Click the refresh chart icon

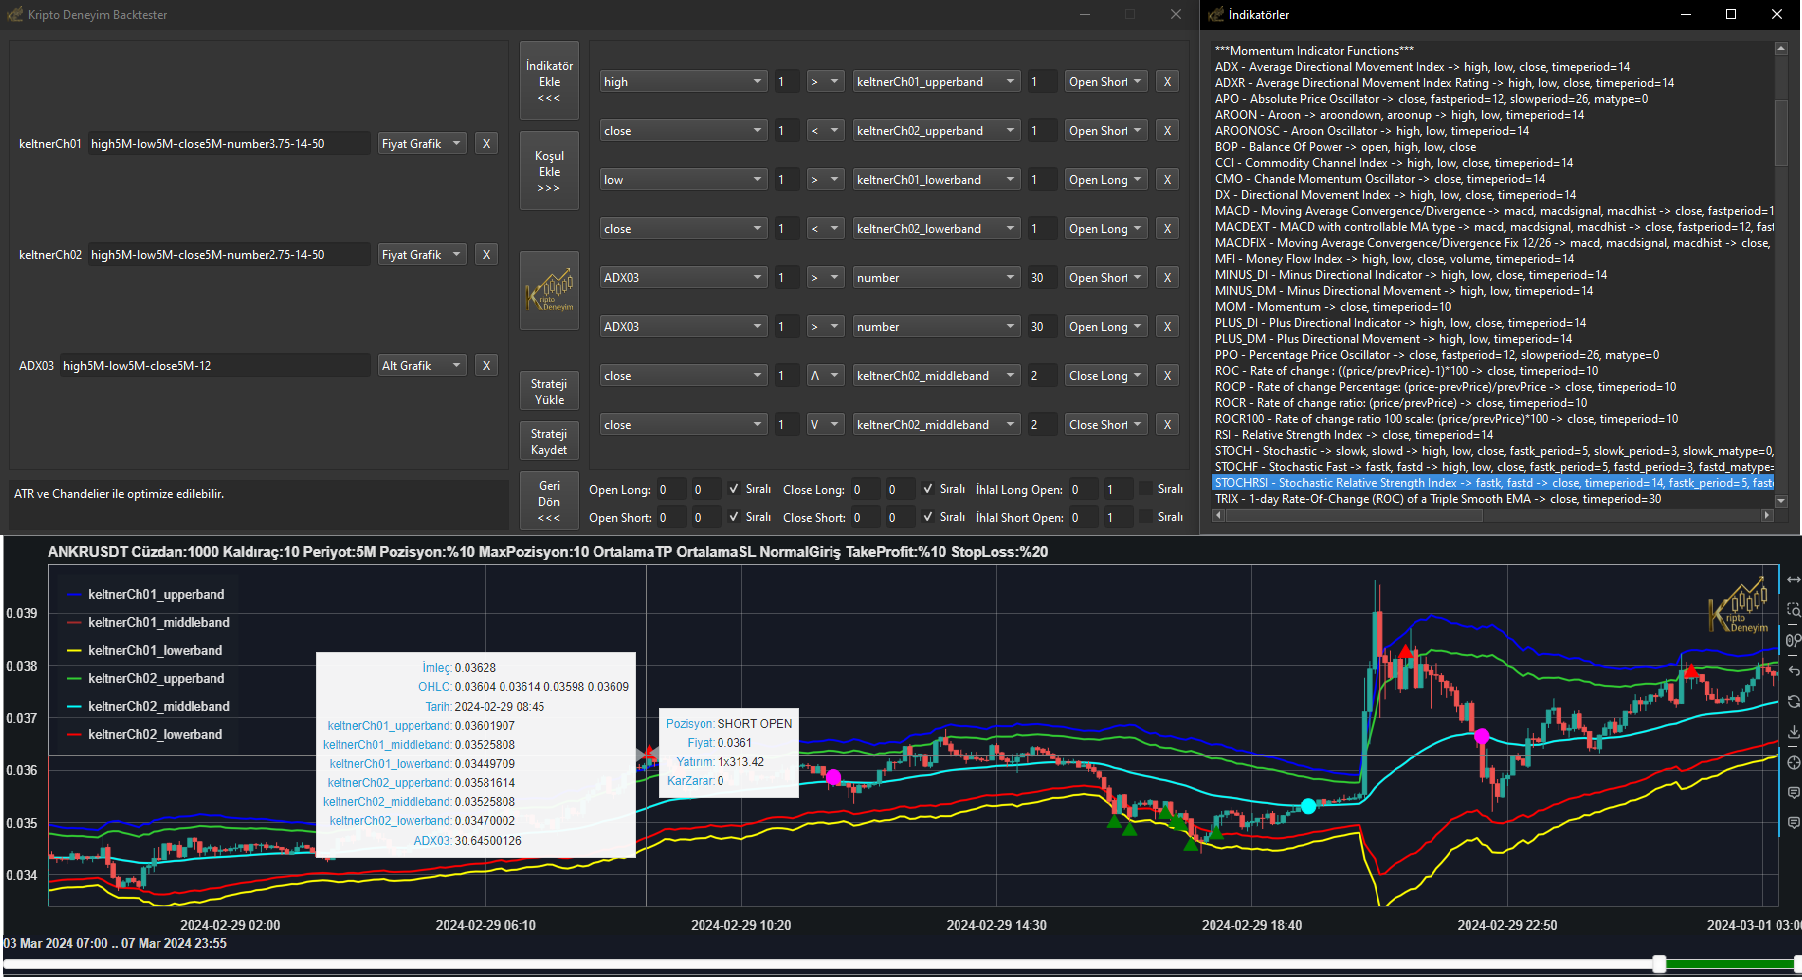click(1793, 701)
